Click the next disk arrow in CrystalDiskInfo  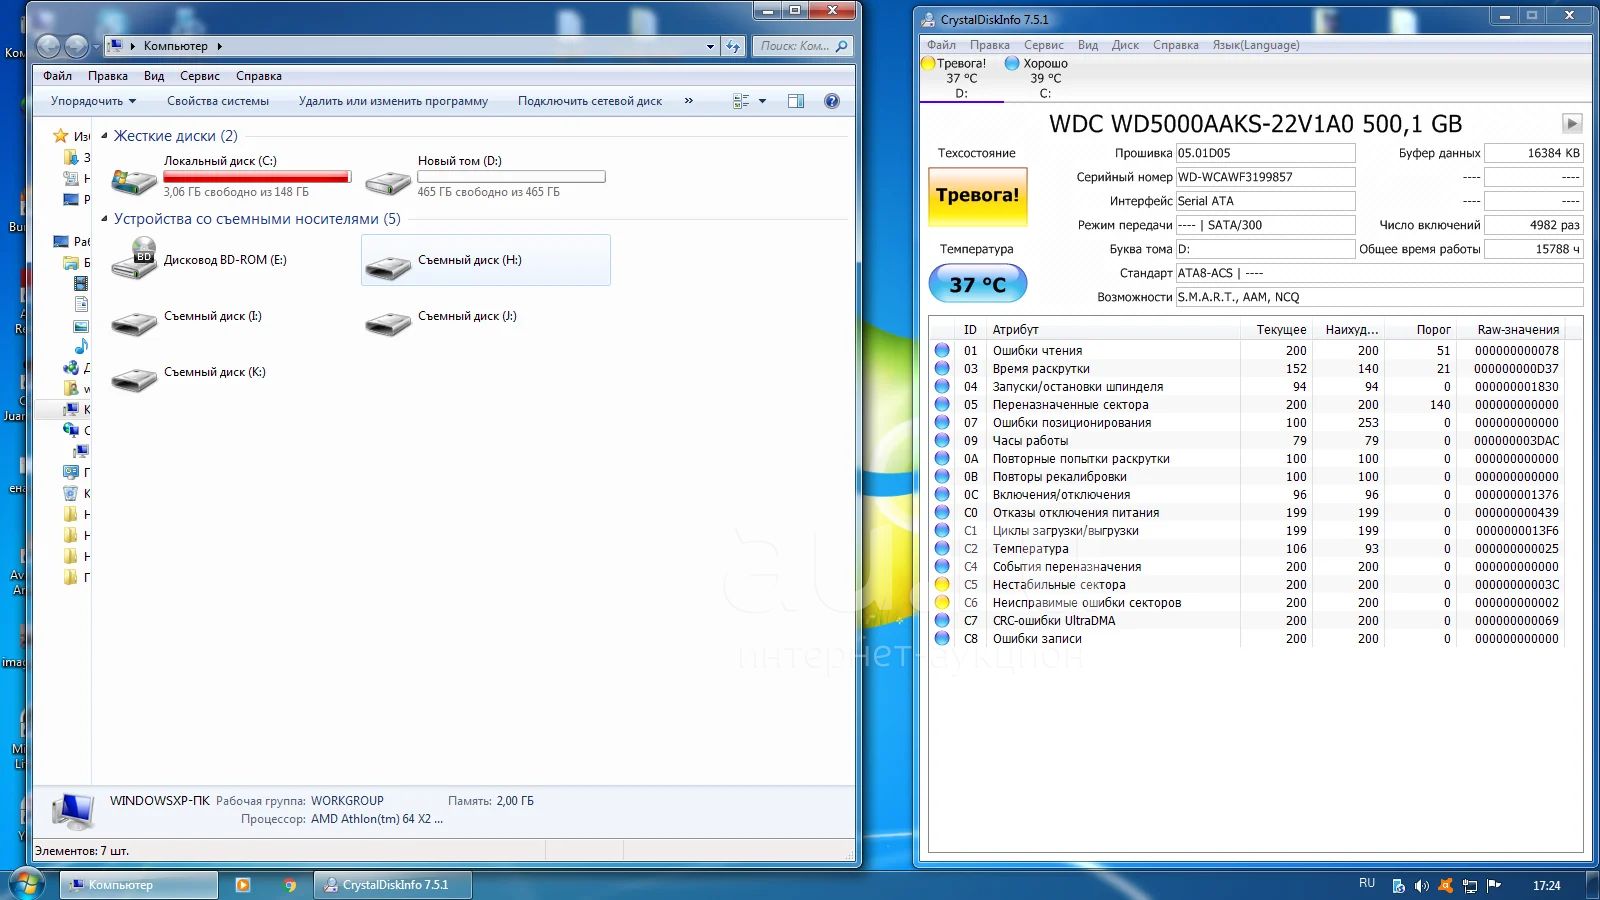[x=1572, y=123]
